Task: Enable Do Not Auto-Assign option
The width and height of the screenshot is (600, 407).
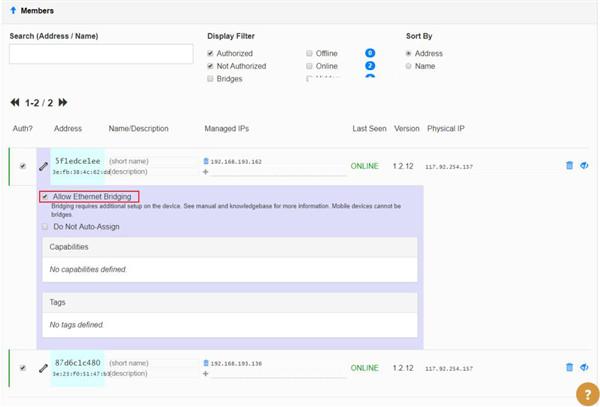Action: pos(45,227)
